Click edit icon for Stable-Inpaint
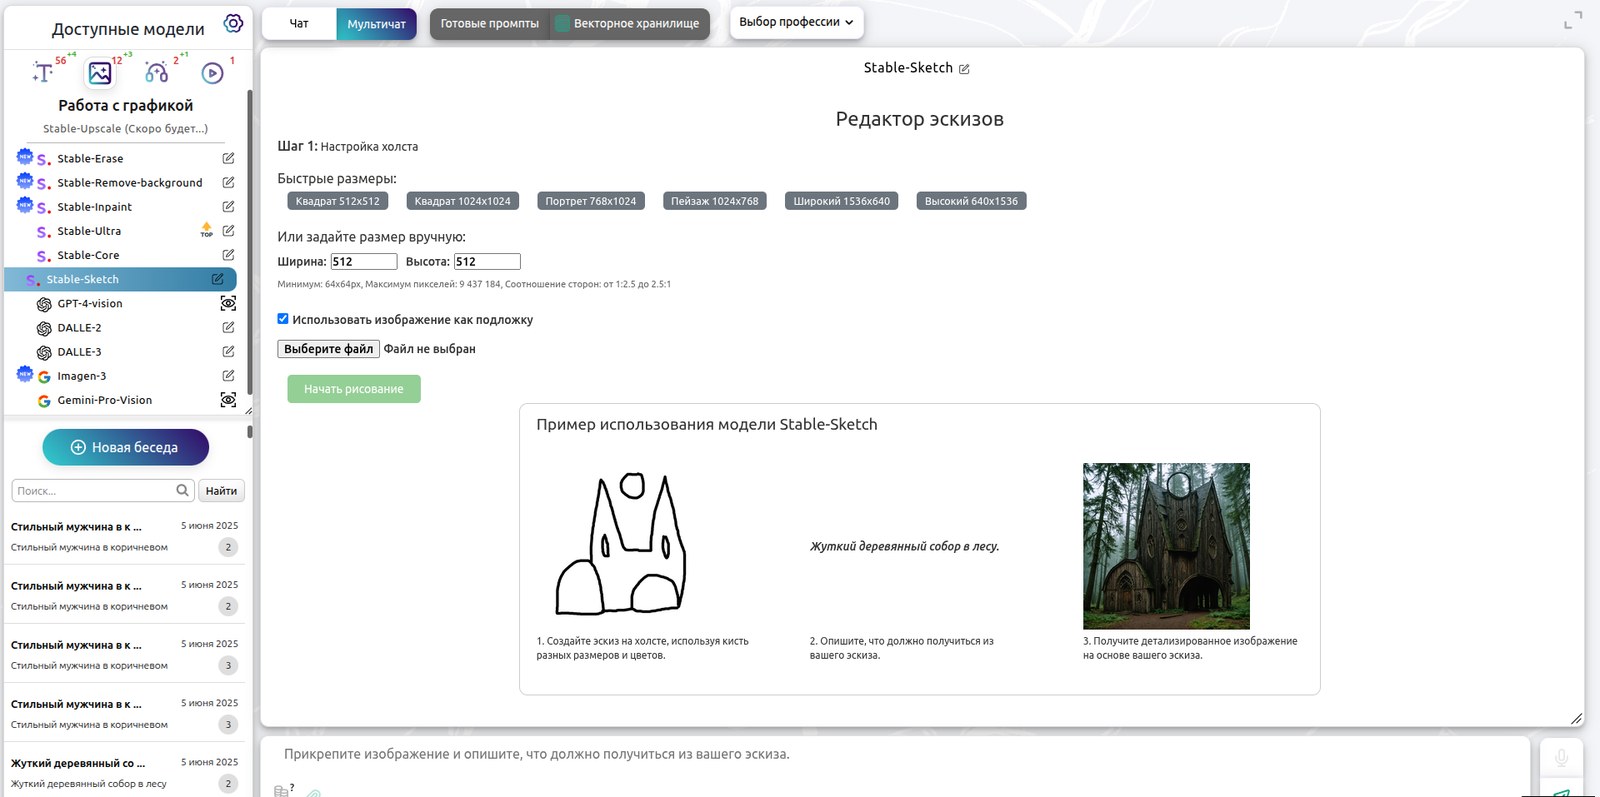Screen dimensions: 1600x797 coord(228,206)
